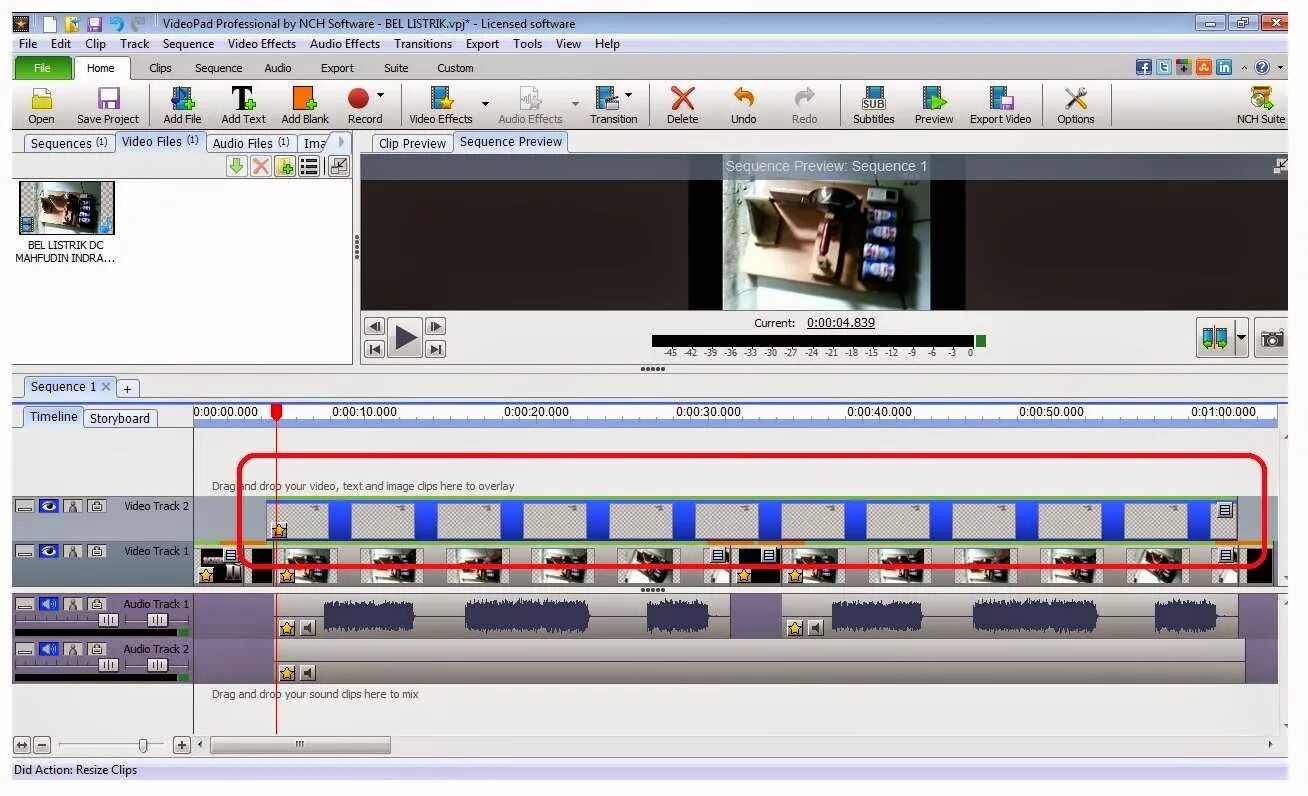The height and width of the screenshot is (796, 1308).
Task: Click the horizontal timeline scrollbar
Action: (300, 745)
